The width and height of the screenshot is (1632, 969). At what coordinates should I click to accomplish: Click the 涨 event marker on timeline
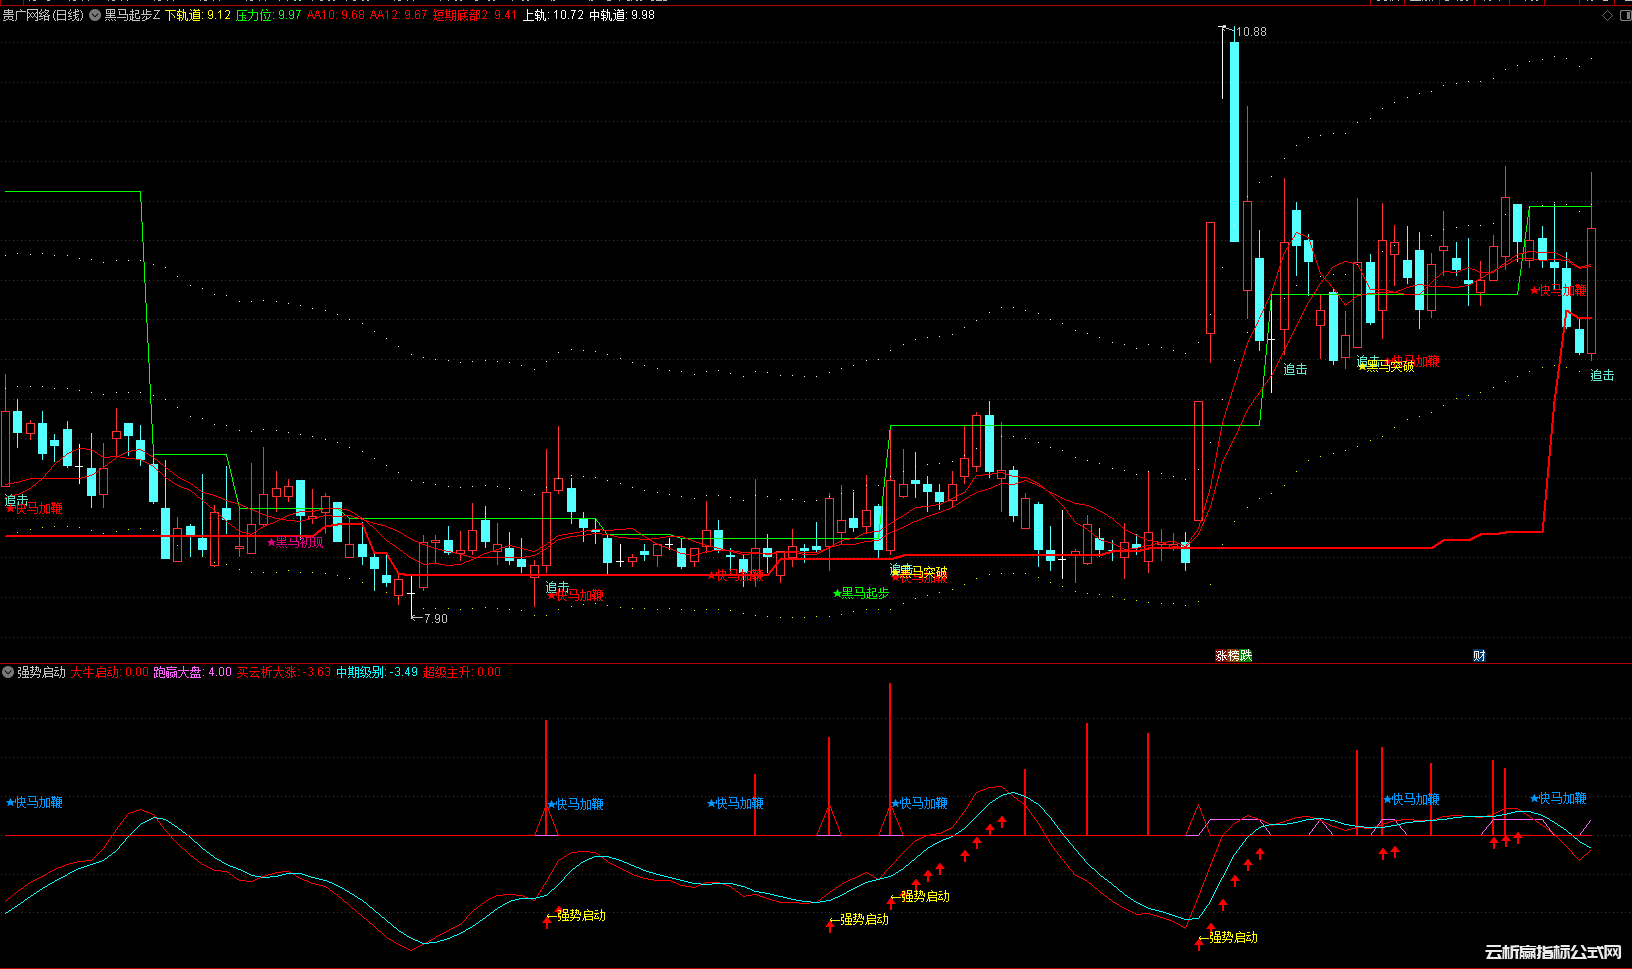coord(1221,656)
